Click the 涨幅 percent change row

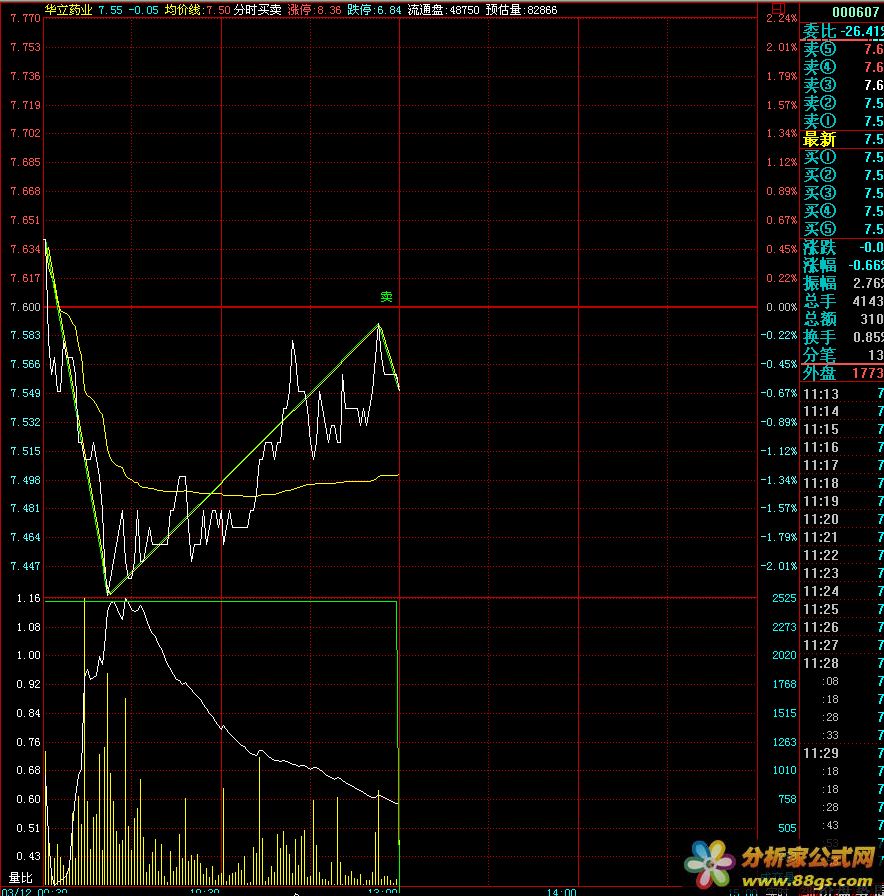(x=842, y=265)
